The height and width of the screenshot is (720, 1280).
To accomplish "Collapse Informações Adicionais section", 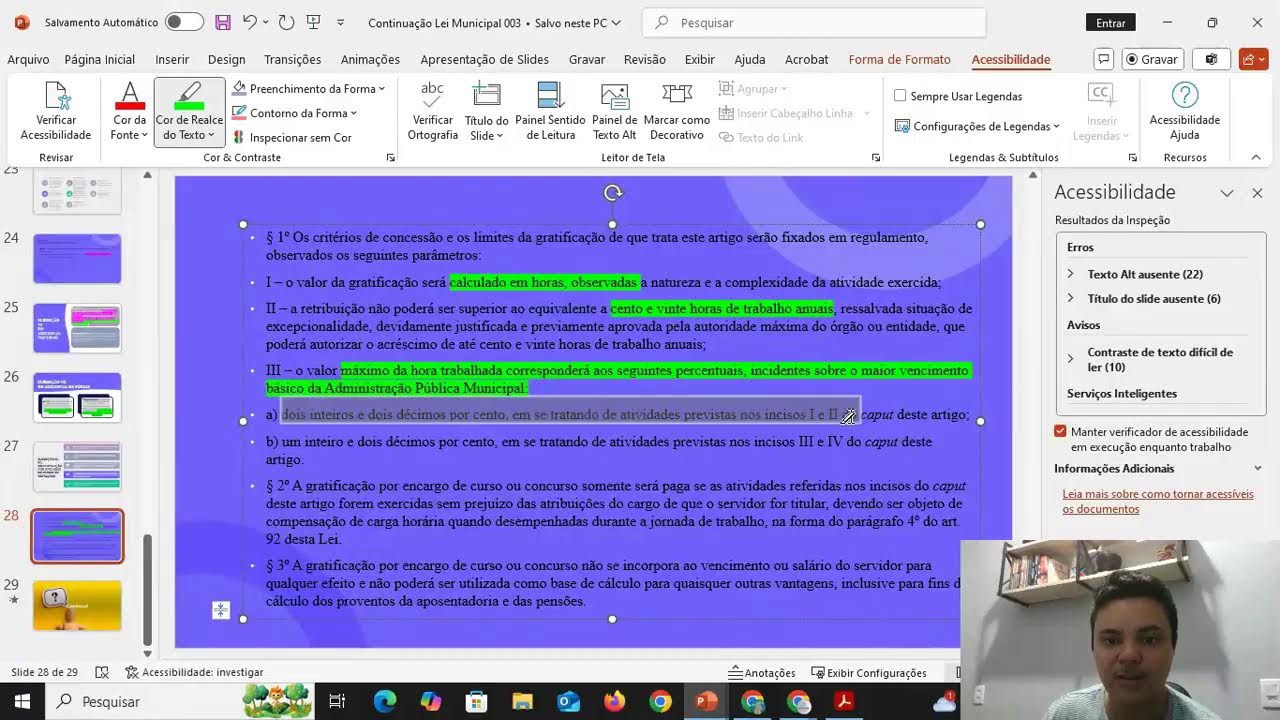I will coord(1258,468).
